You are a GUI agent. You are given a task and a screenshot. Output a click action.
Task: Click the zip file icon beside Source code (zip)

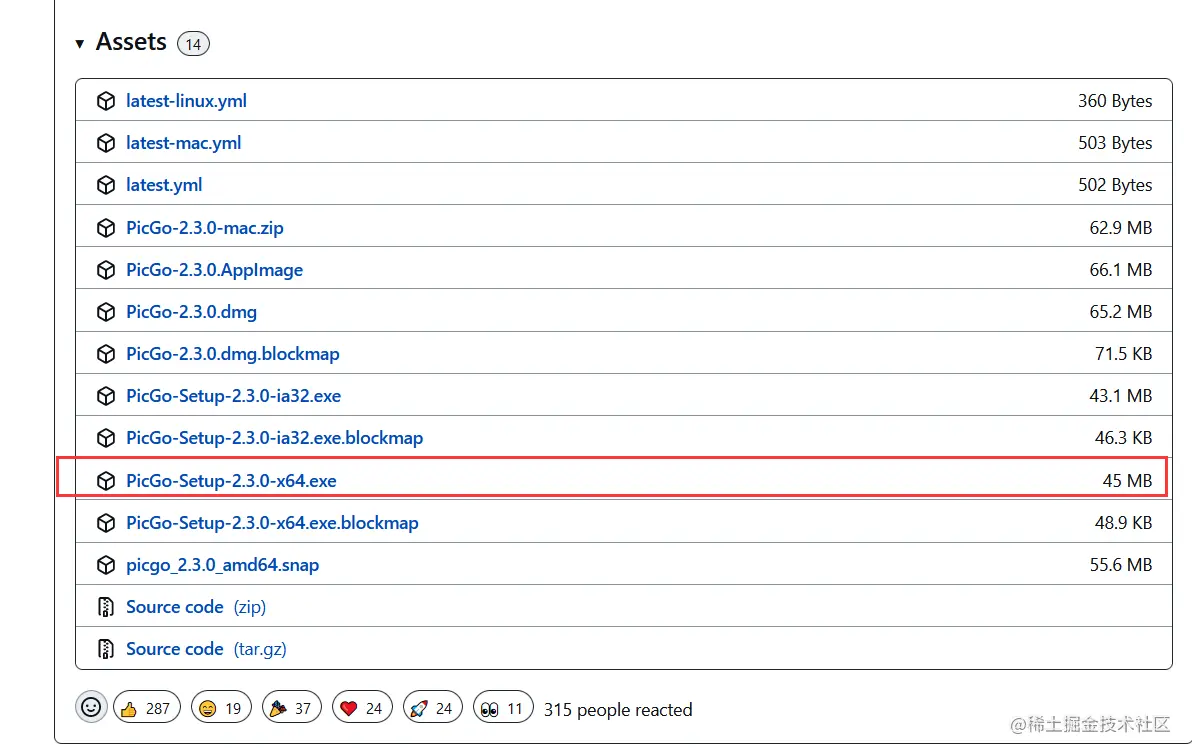pyautogui.click(x=106, y=607)
